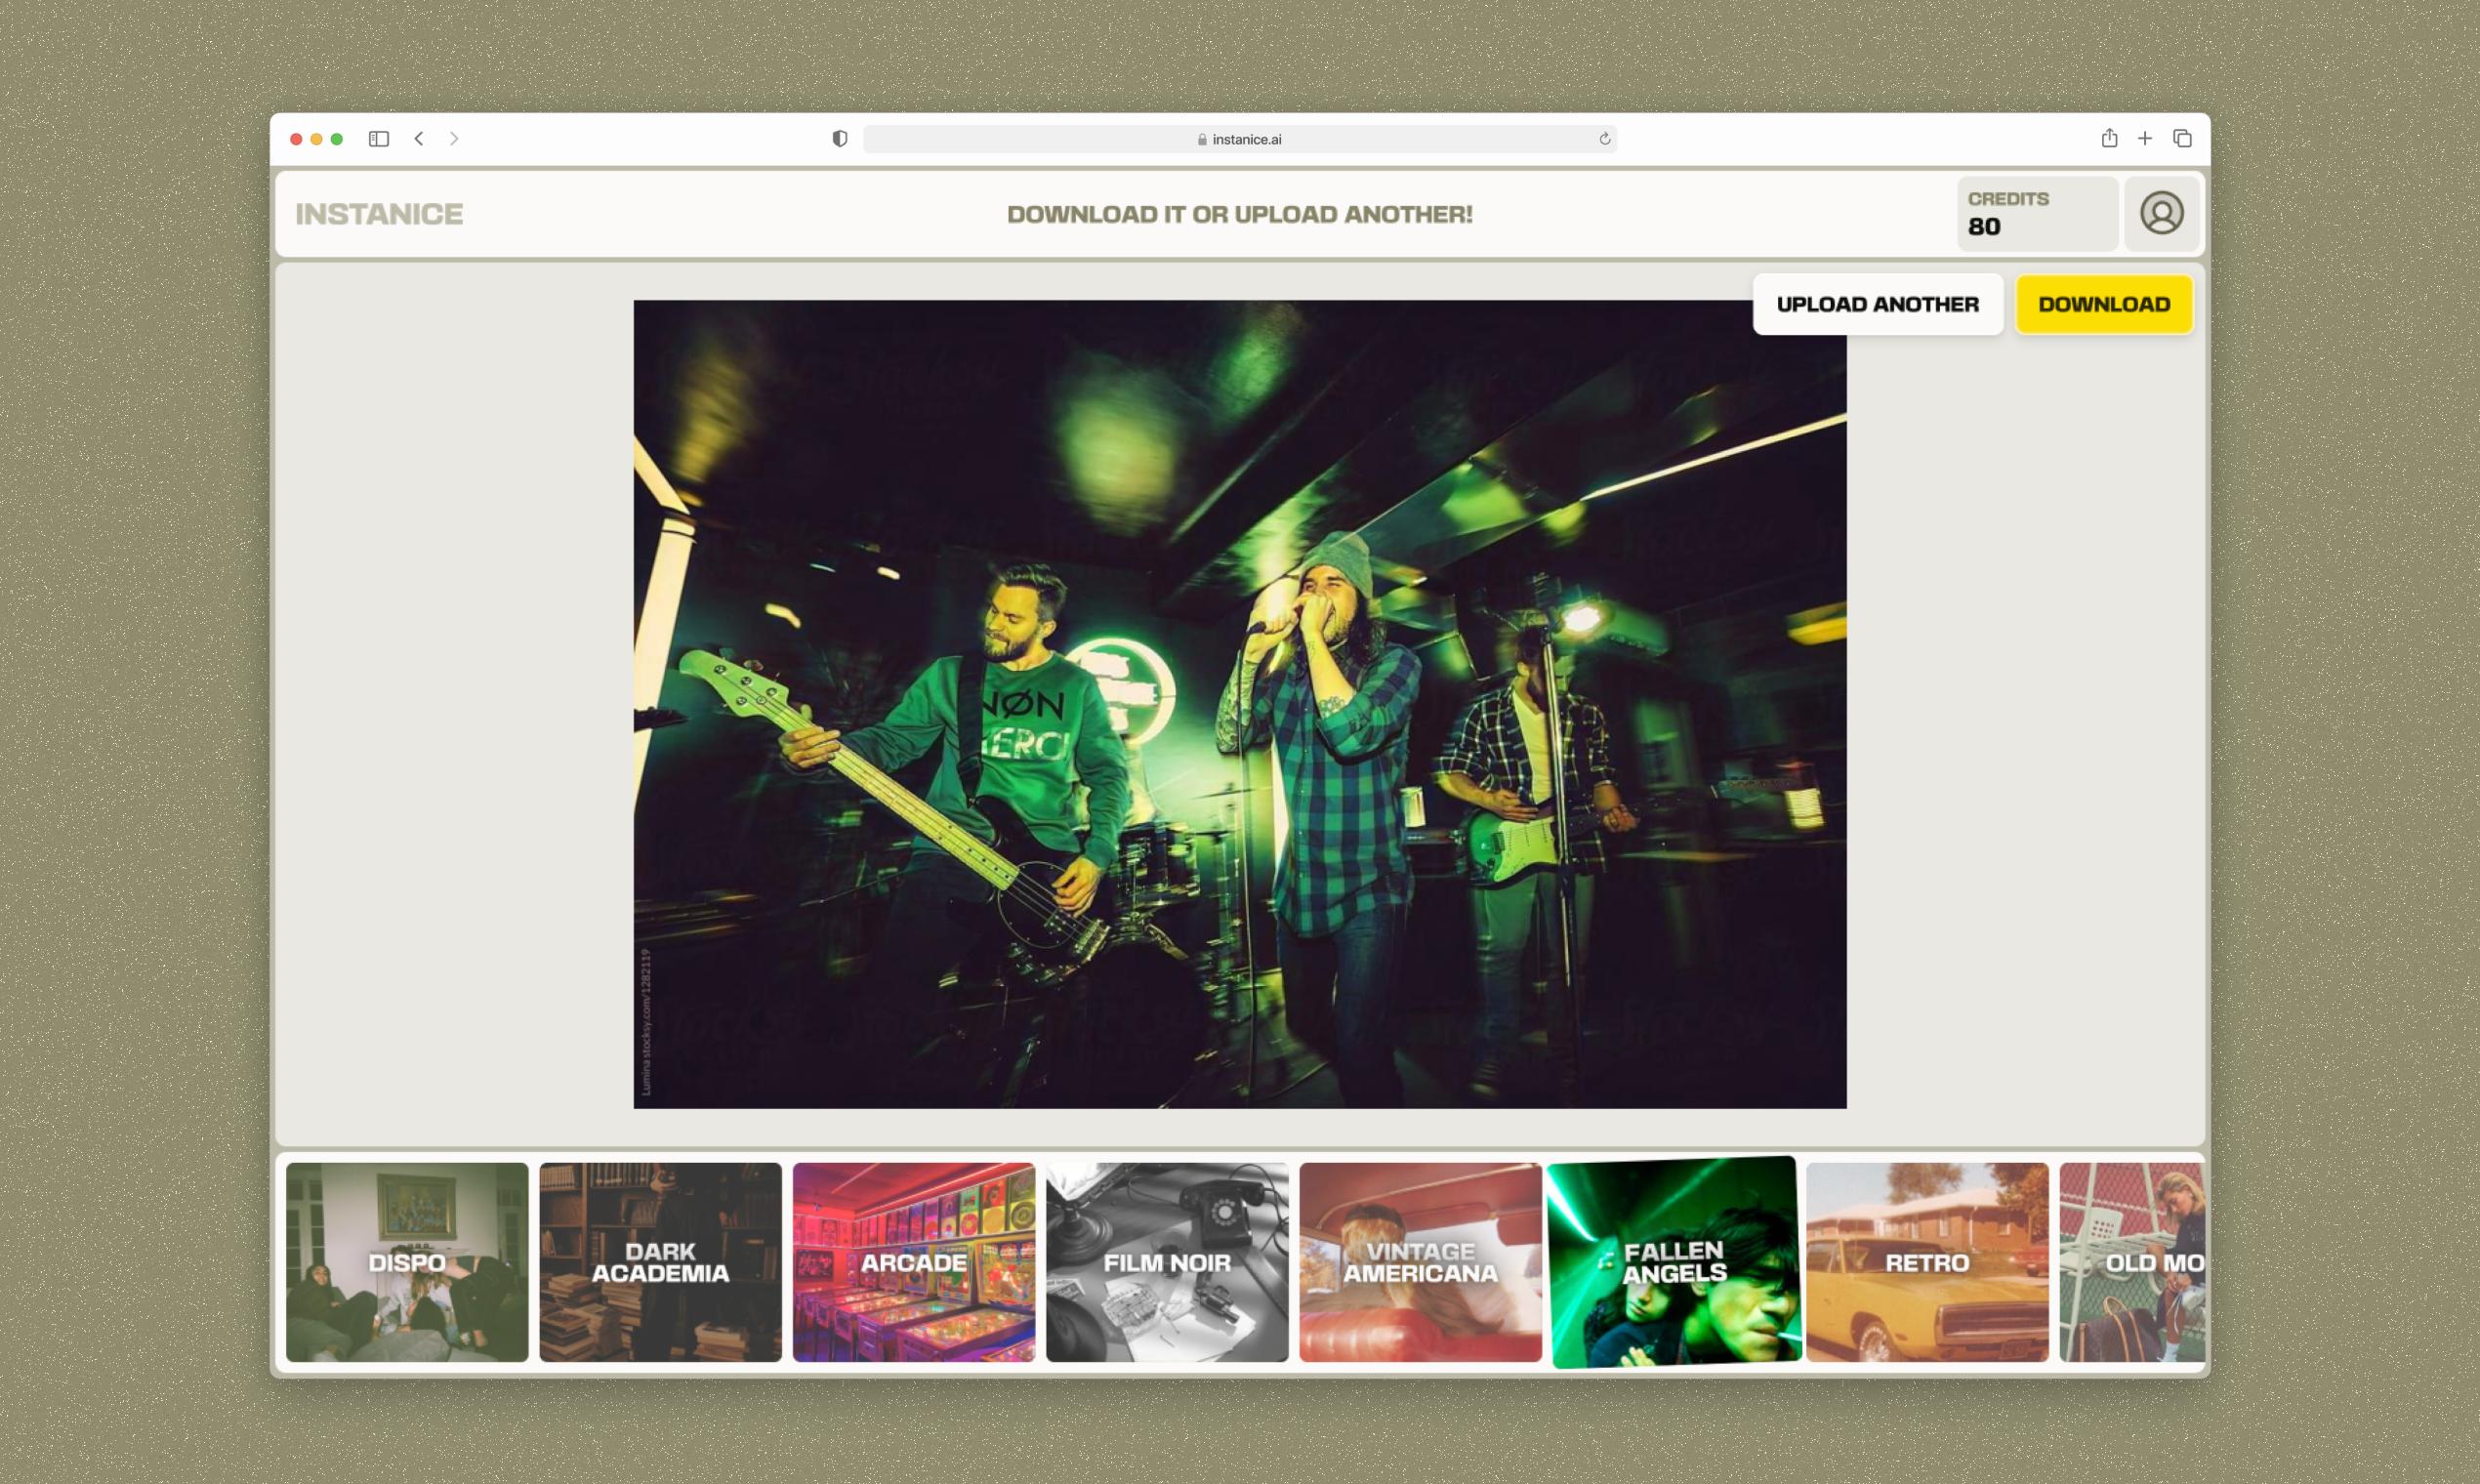Click the Download button
Image resolution: width=2480 pixels, height=1484 pixels.
coord(2103,304)
